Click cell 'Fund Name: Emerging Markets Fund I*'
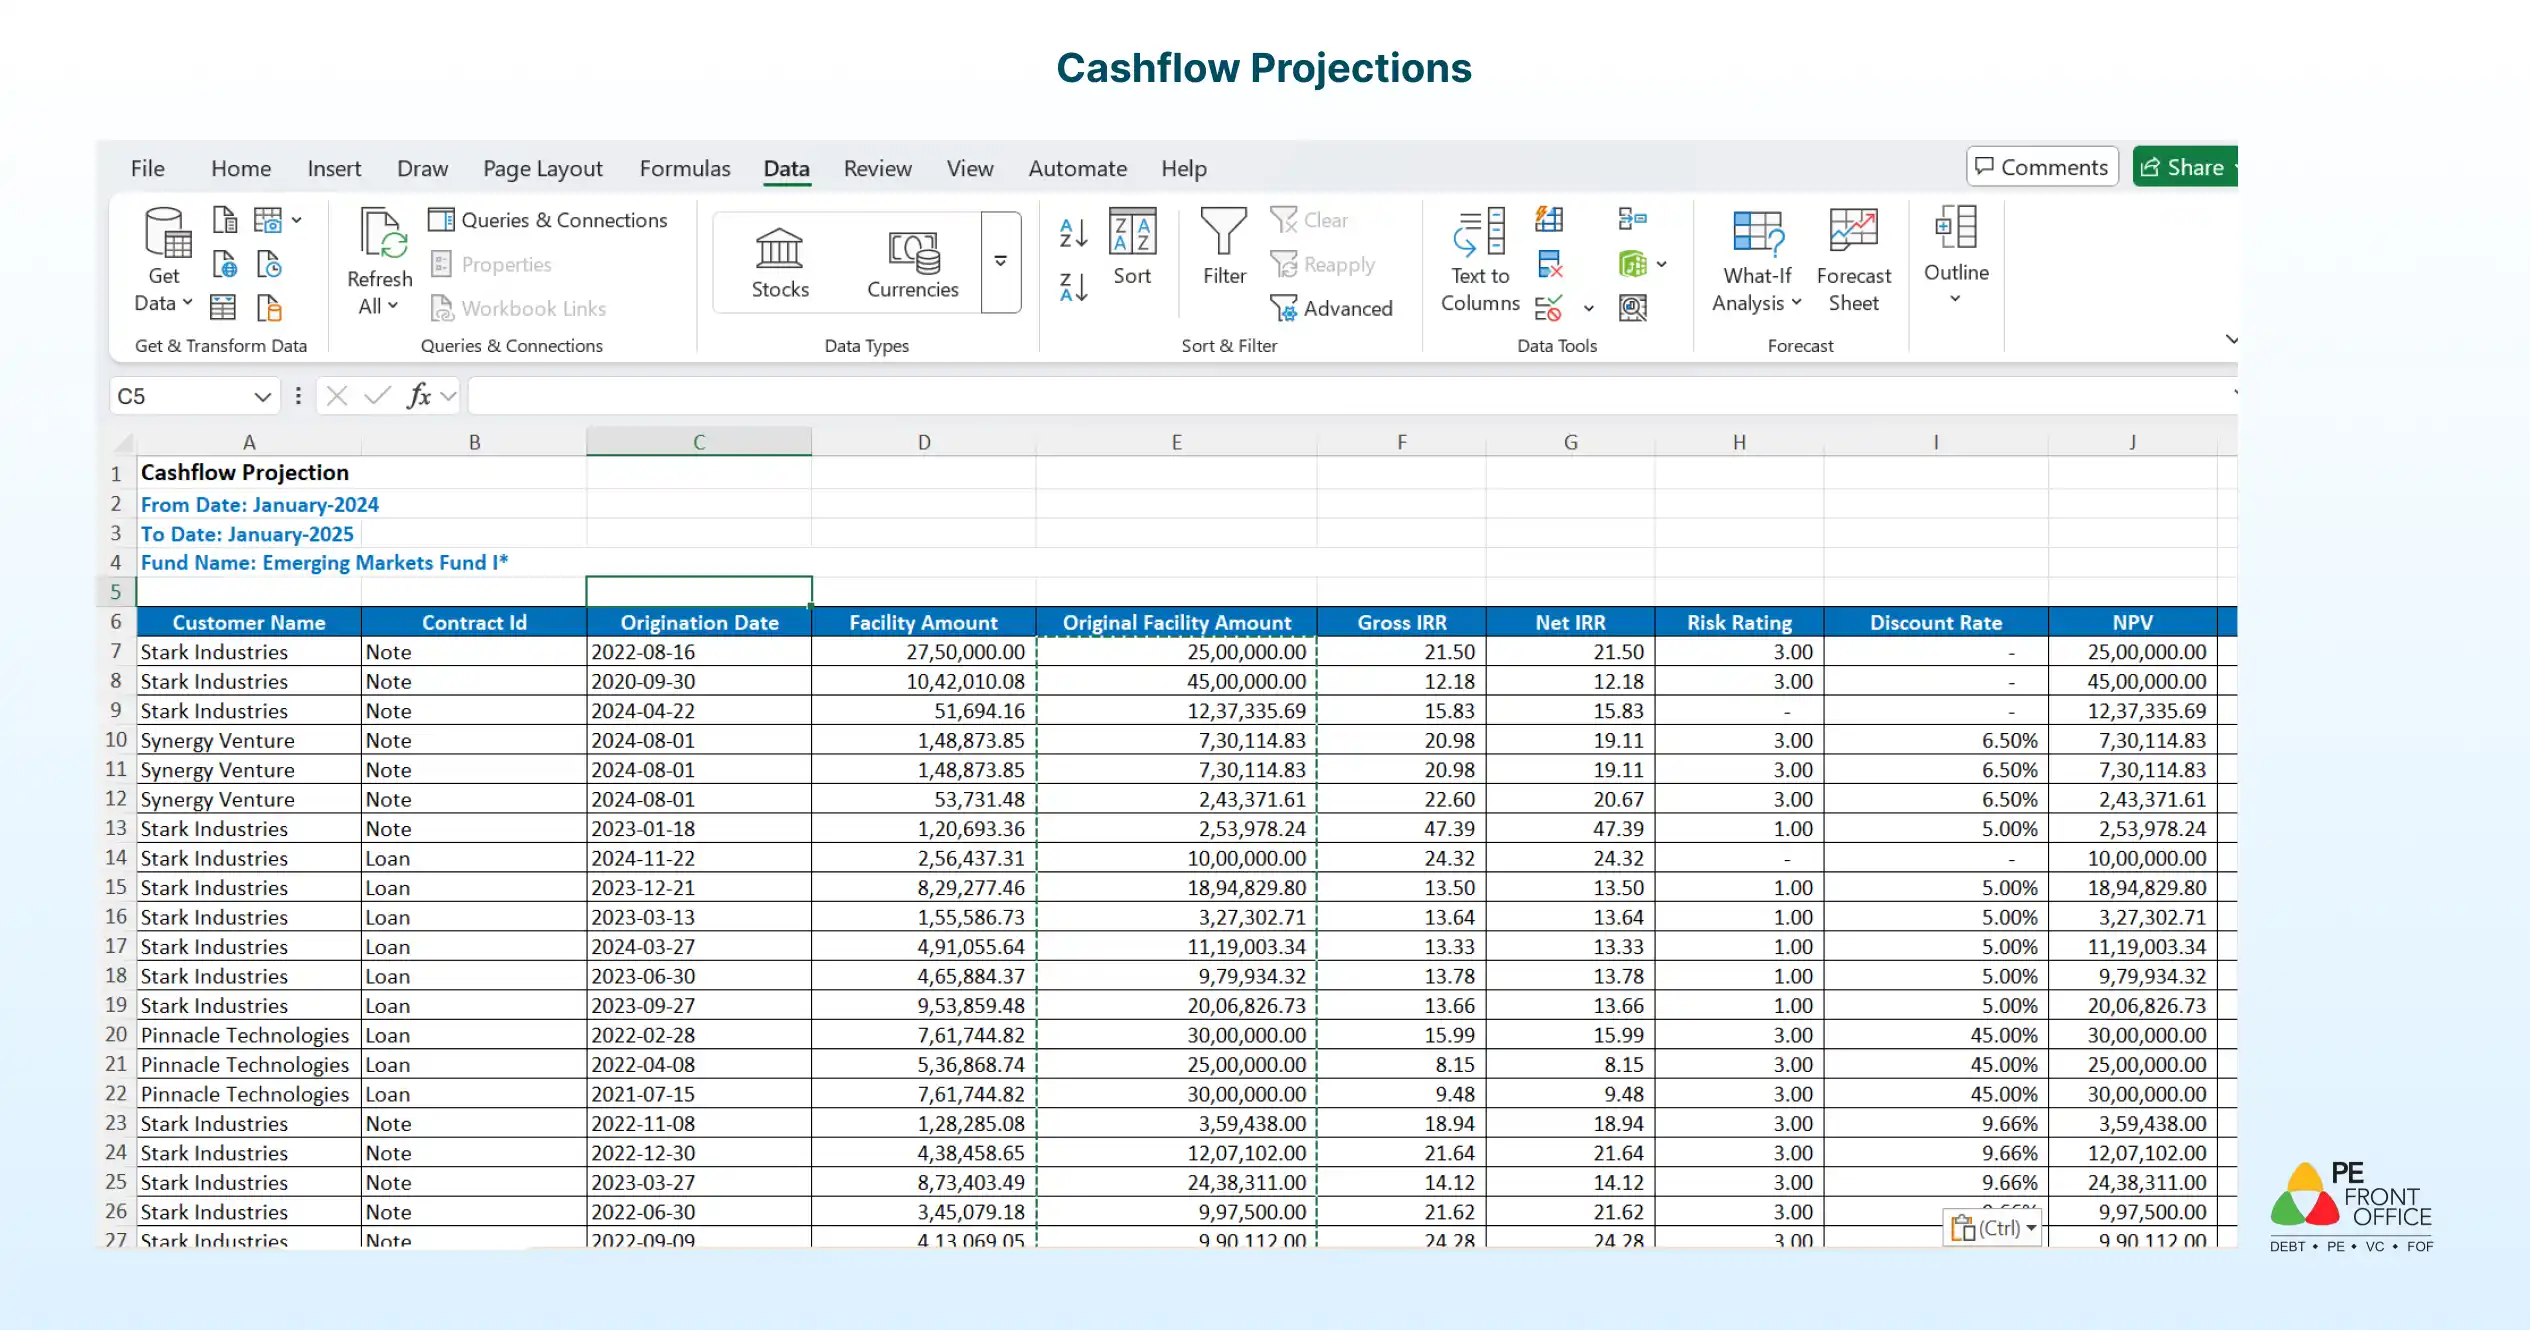This screenshot has width=2530, height=1330. pyautogui.click(x=324, y=563)
